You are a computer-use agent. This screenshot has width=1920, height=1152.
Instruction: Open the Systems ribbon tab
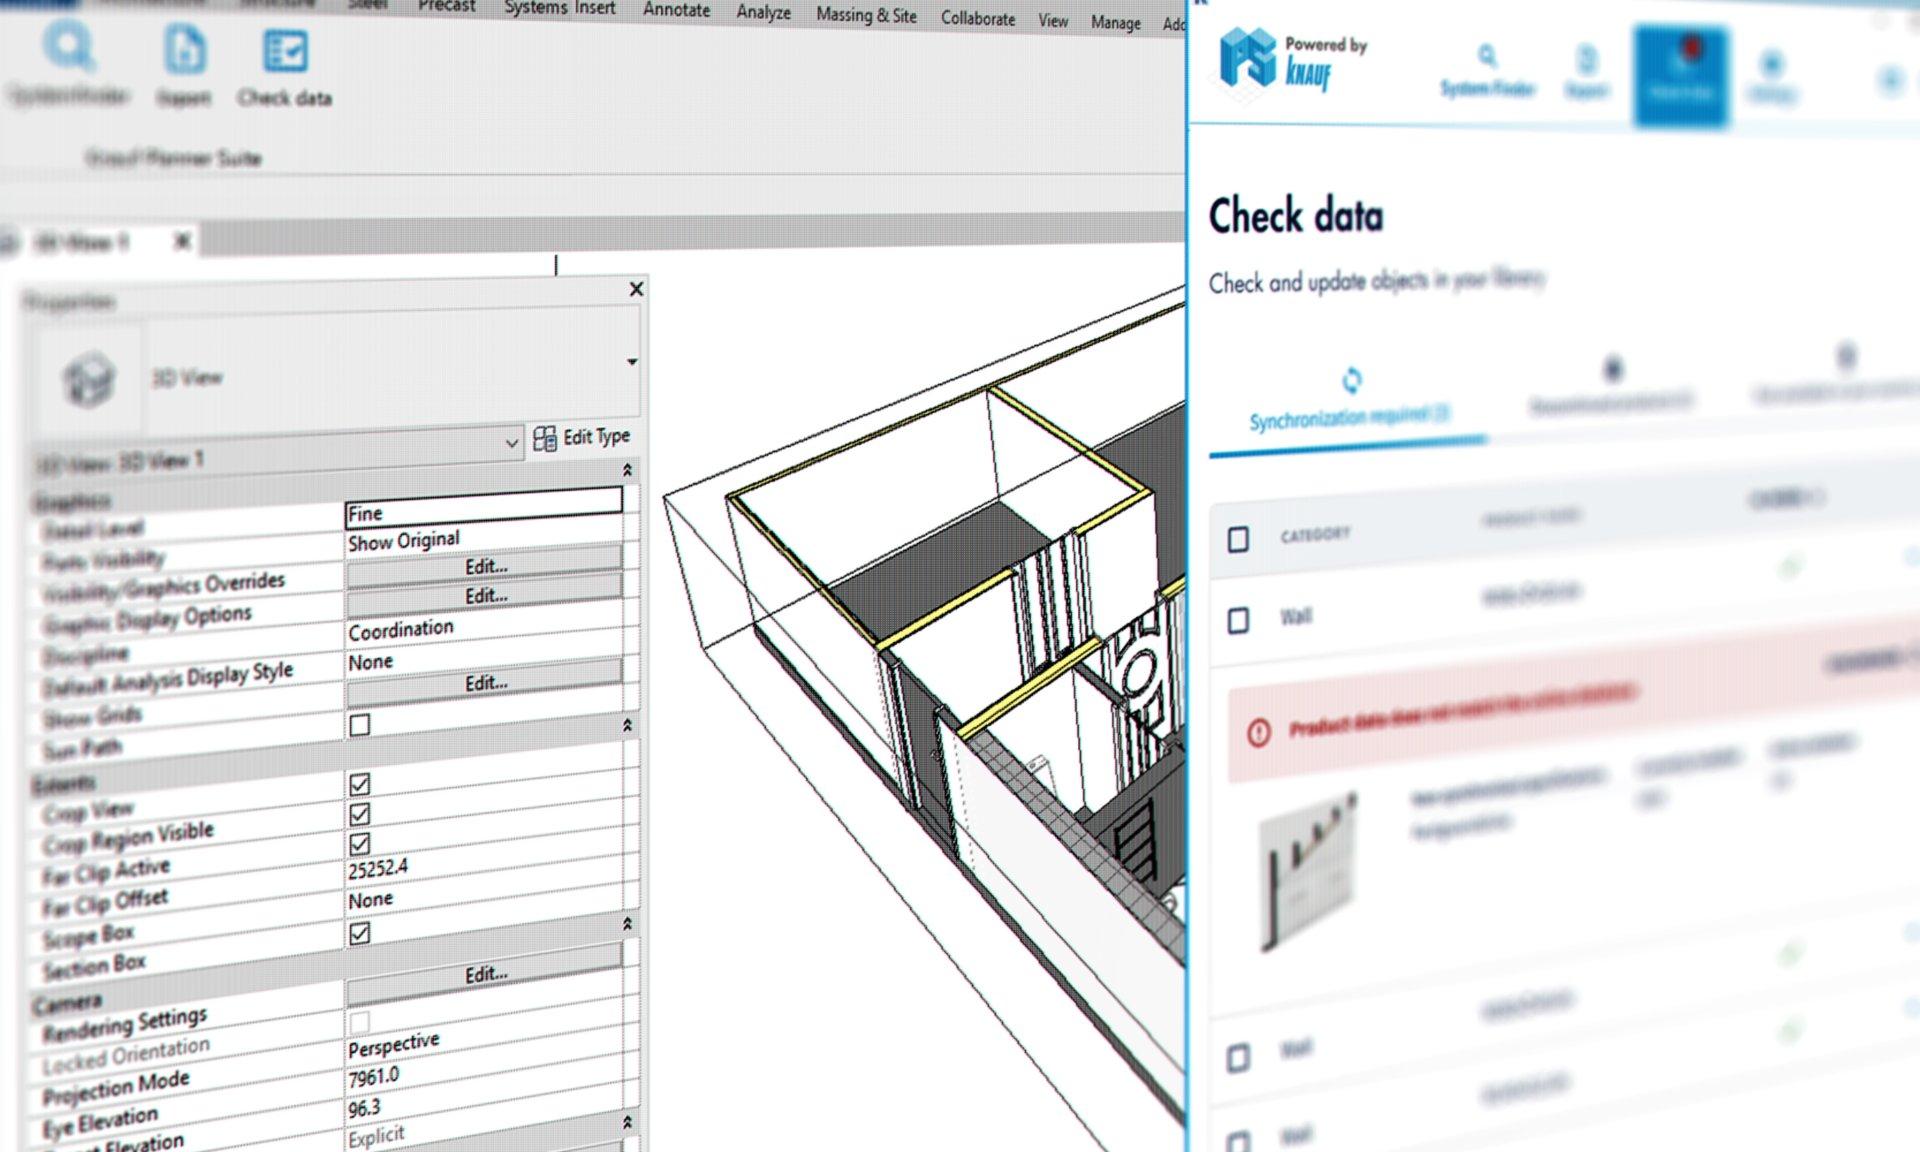(x=537, y=8)
